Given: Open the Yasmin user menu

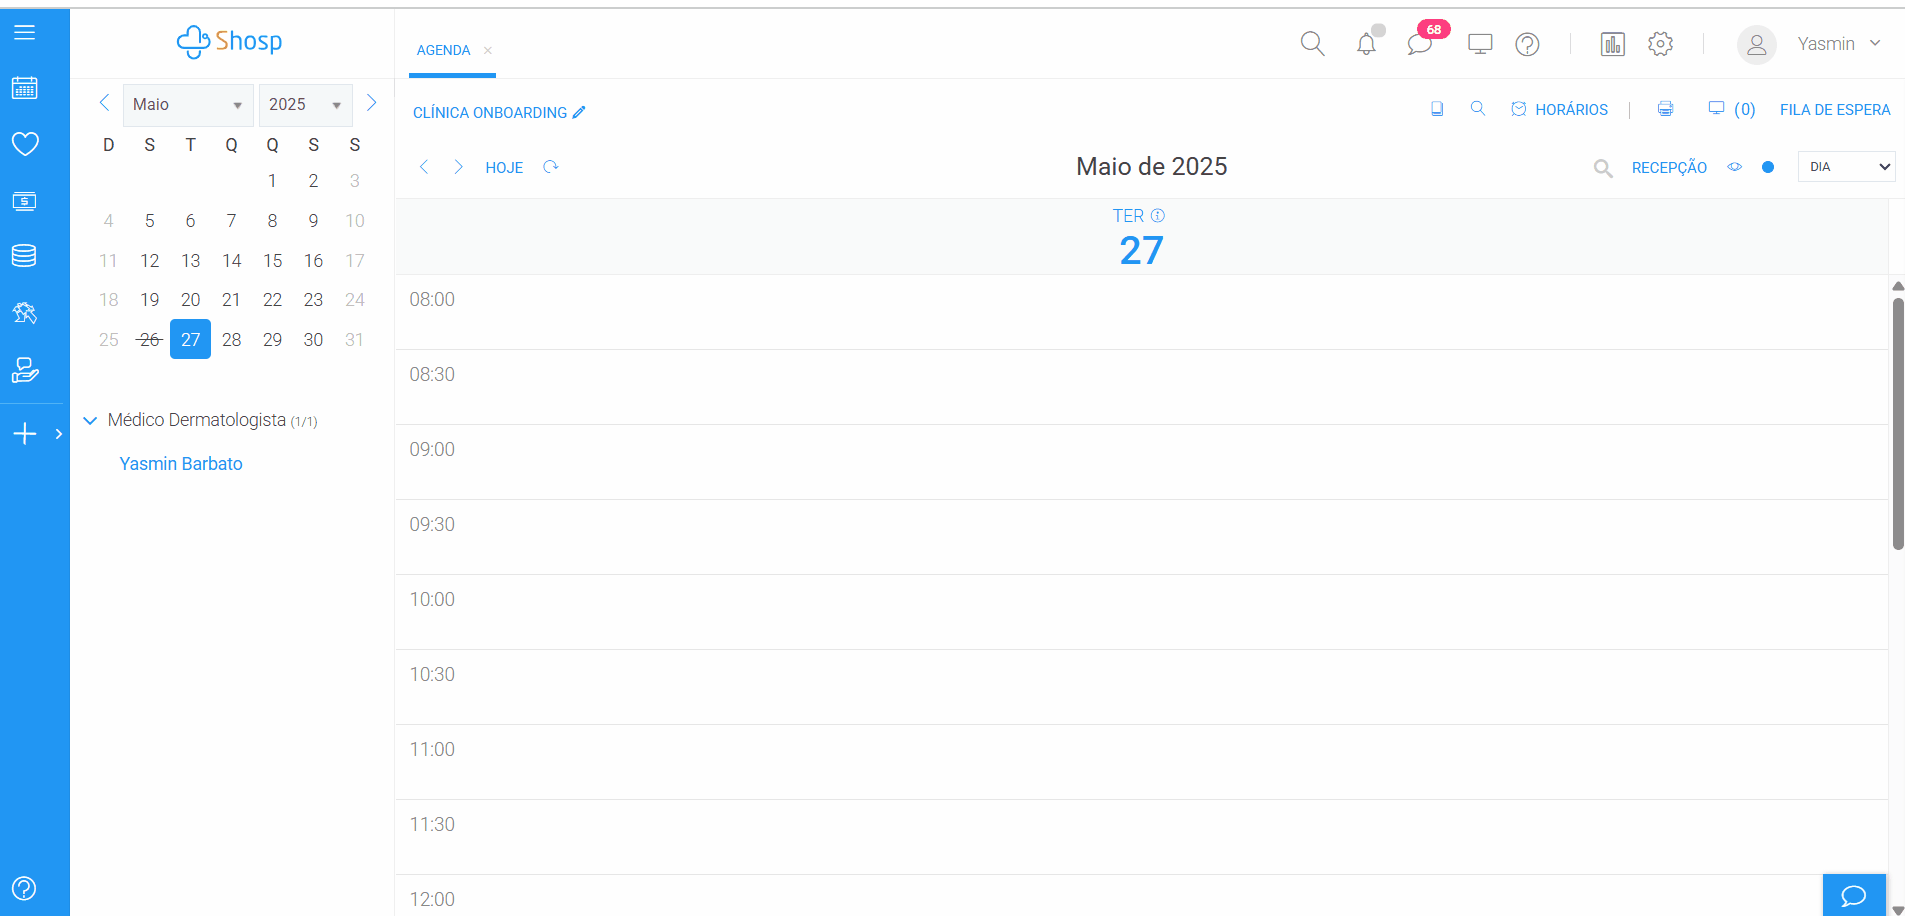Looking at the screenshot, I should tap(1812, 44).
